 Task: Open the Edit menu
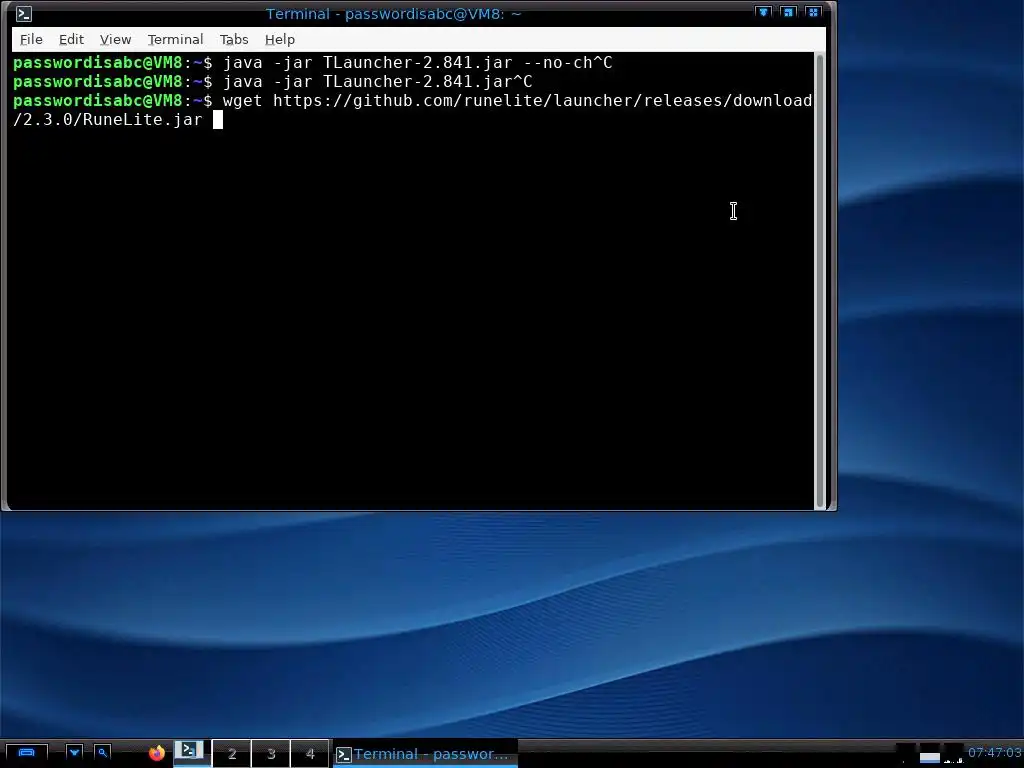(71, 39)
